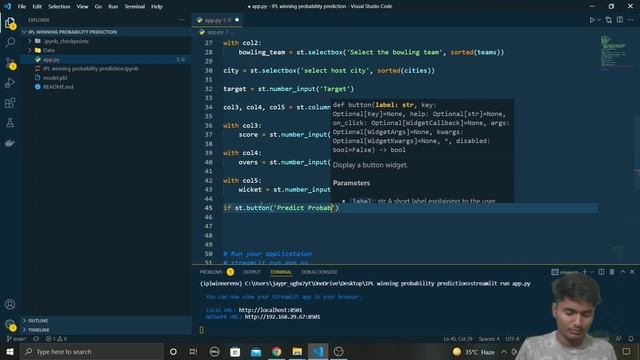Open the terminal launch profile dropdown
This screenshot has width=640, height=360.
[x=591, y=272]
